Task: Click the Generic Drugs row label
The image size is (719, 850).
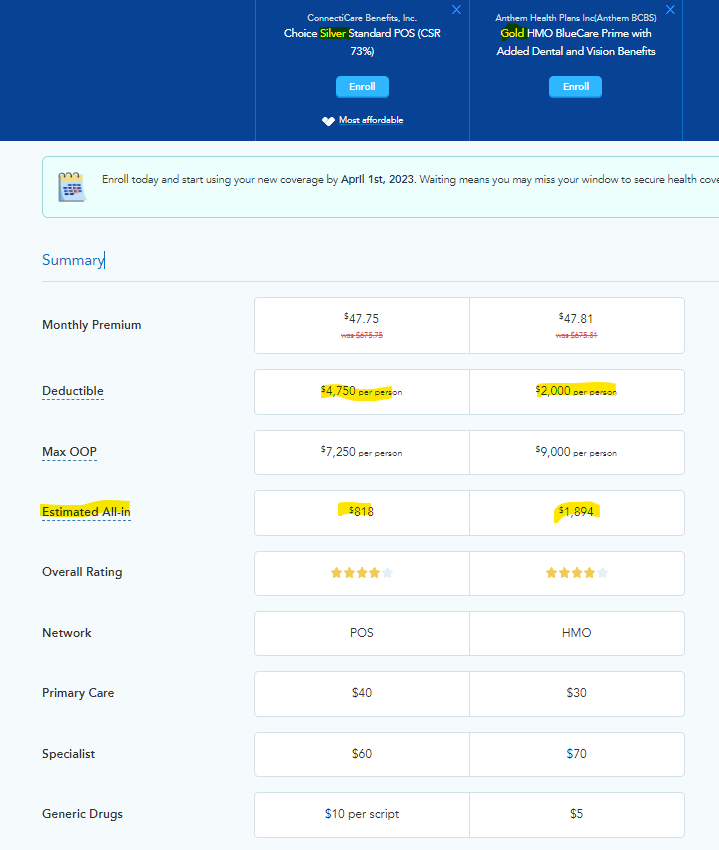Action: coord(82,814)
